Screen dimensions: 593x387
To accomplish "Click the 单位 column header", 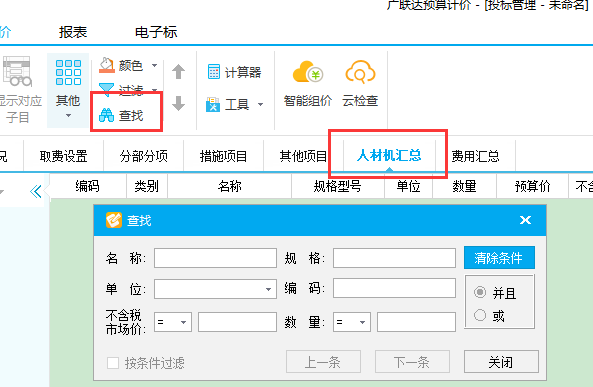I will pos(408,186).
